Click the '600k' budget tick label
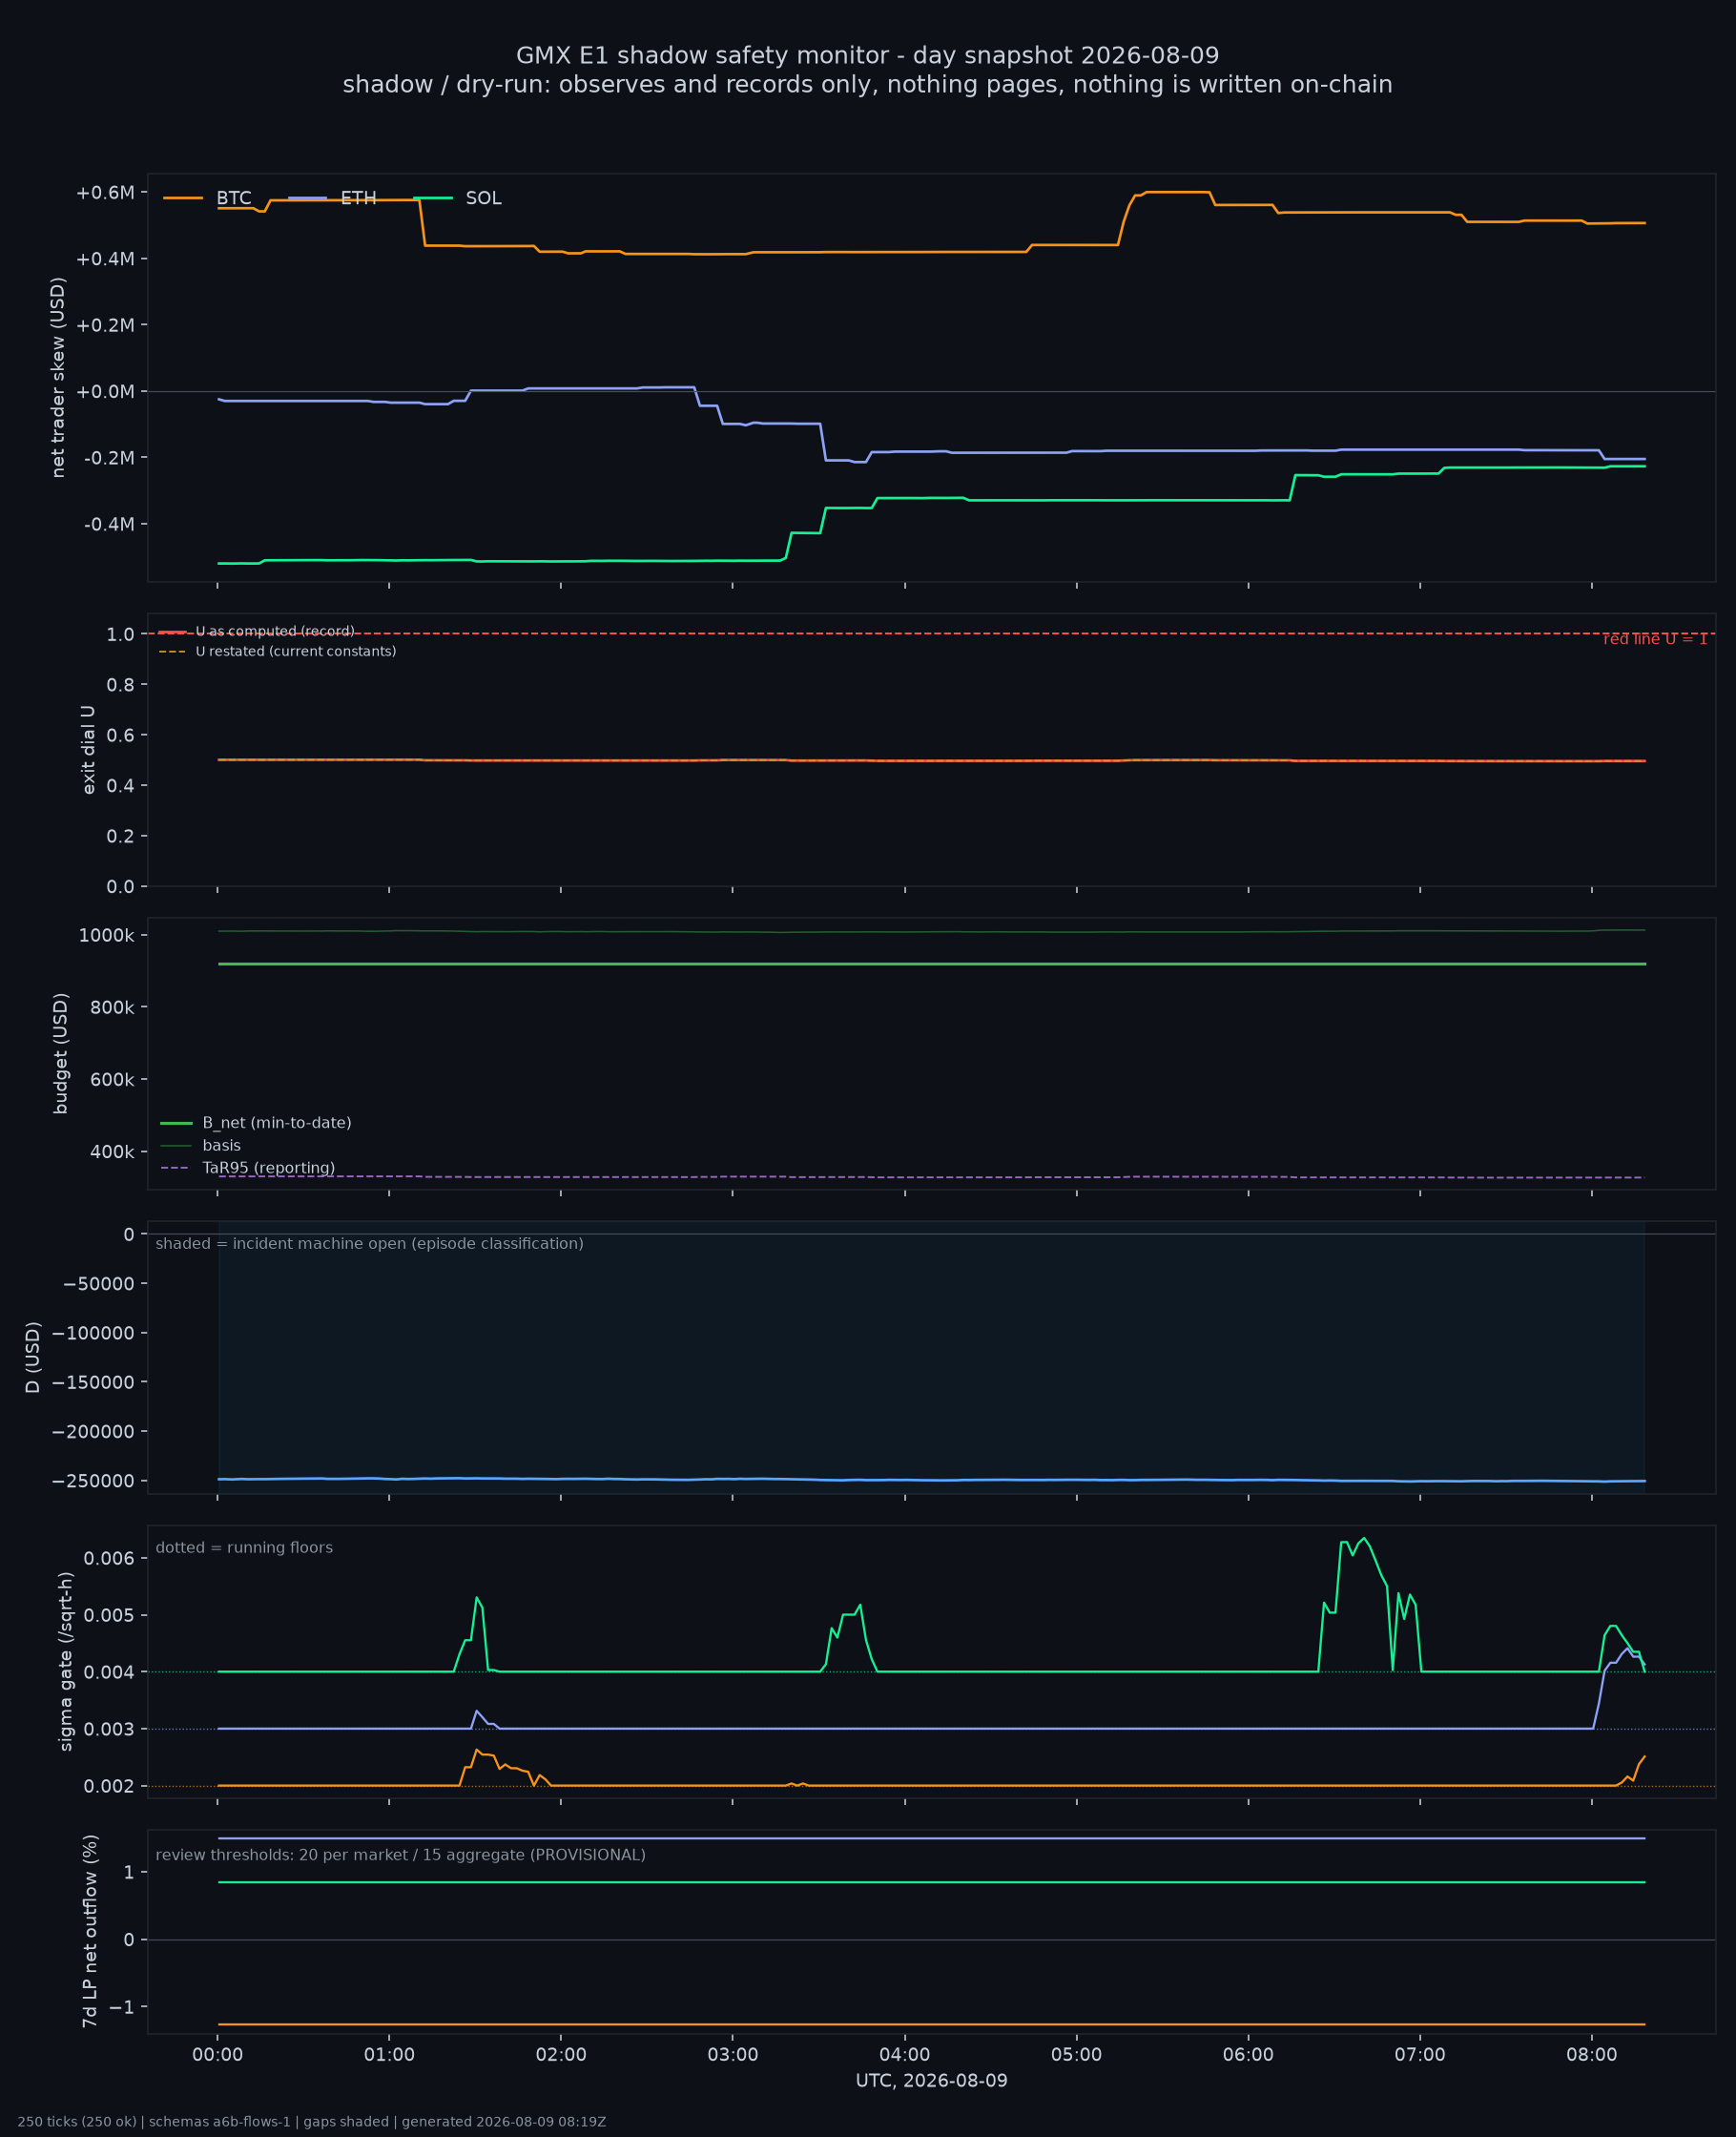 [112, 1080]
